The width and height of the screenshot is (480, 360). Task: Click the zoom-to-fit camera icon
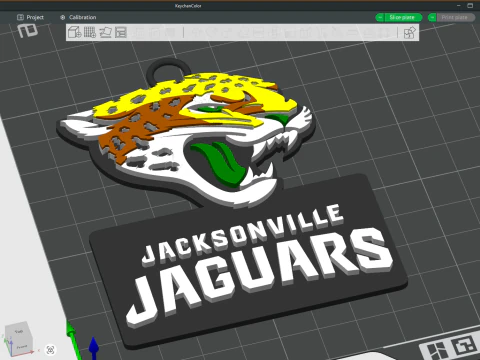tap(51, 350)
